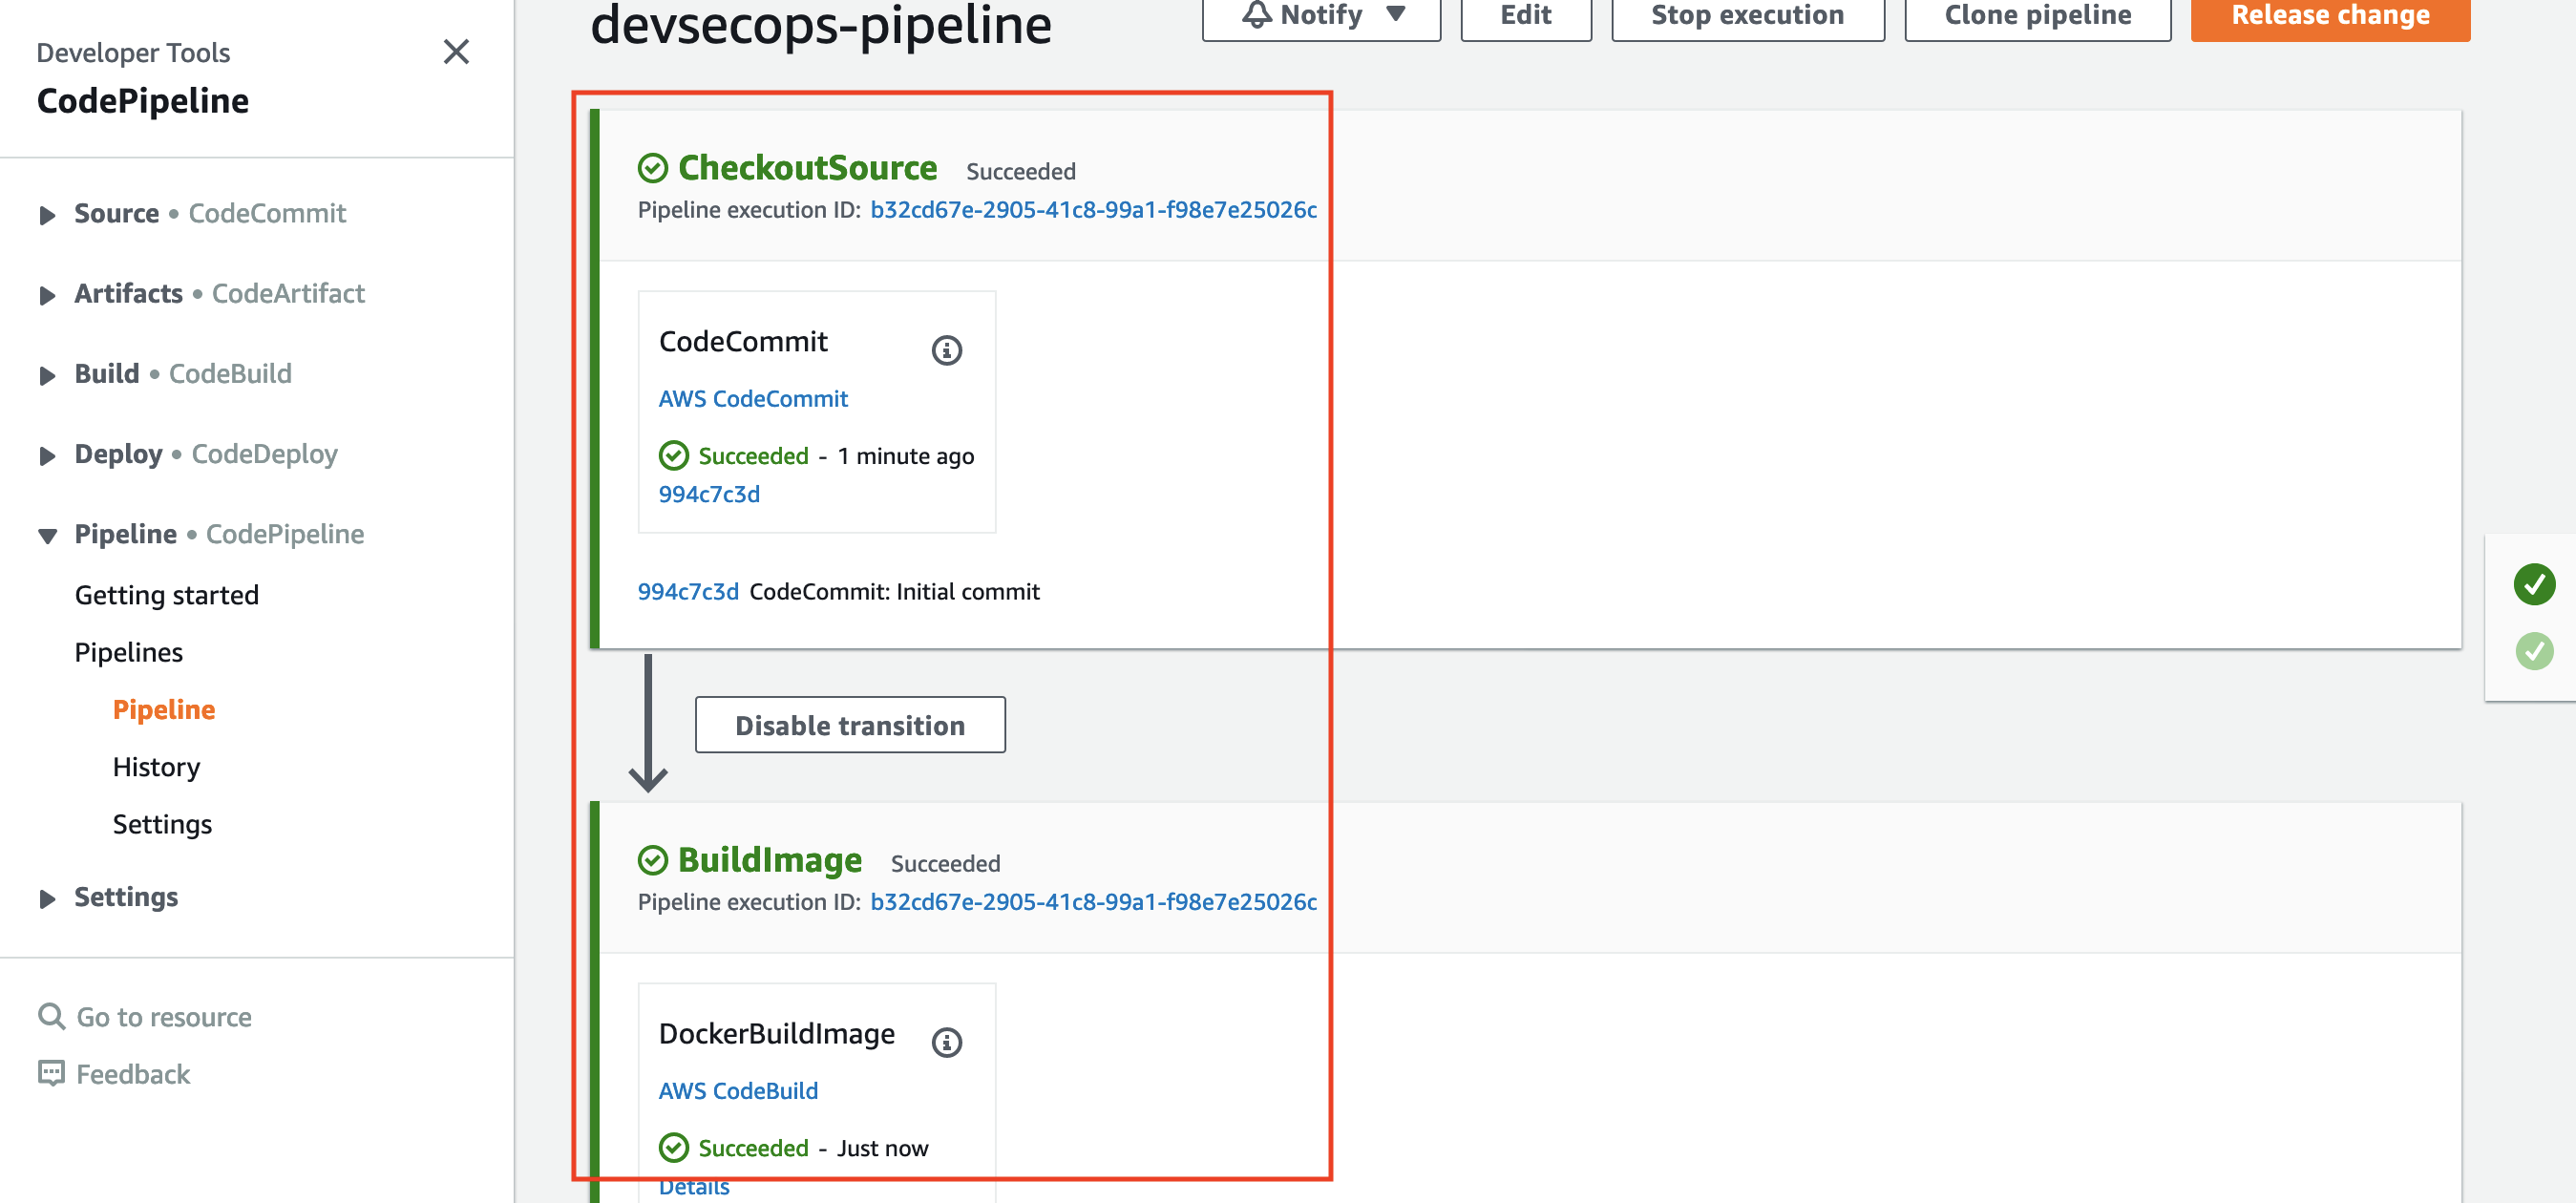
Task: Collapse the Pipeline CodePipeline section
Action: click(x=47, y=536)
